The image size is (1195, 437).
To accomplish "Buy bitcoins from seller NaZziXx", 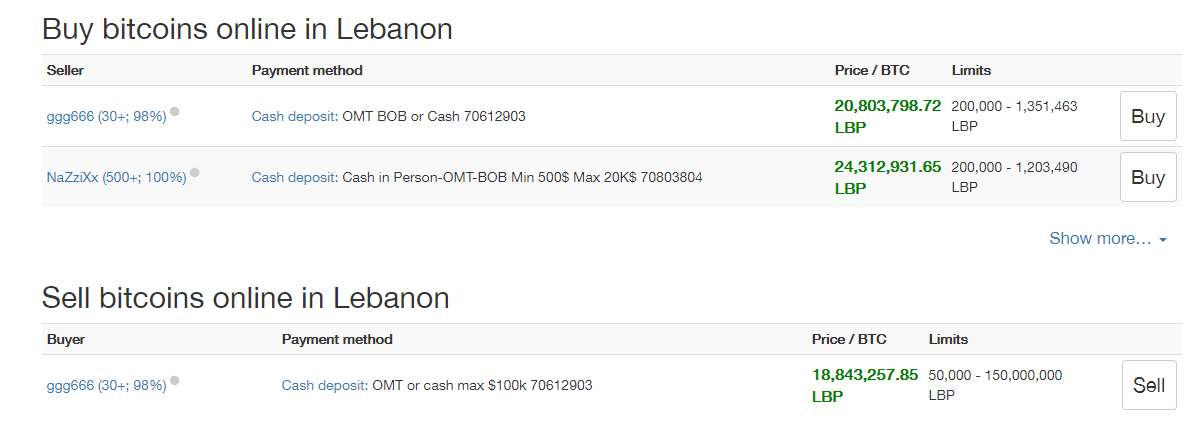I will (1148, 177).
